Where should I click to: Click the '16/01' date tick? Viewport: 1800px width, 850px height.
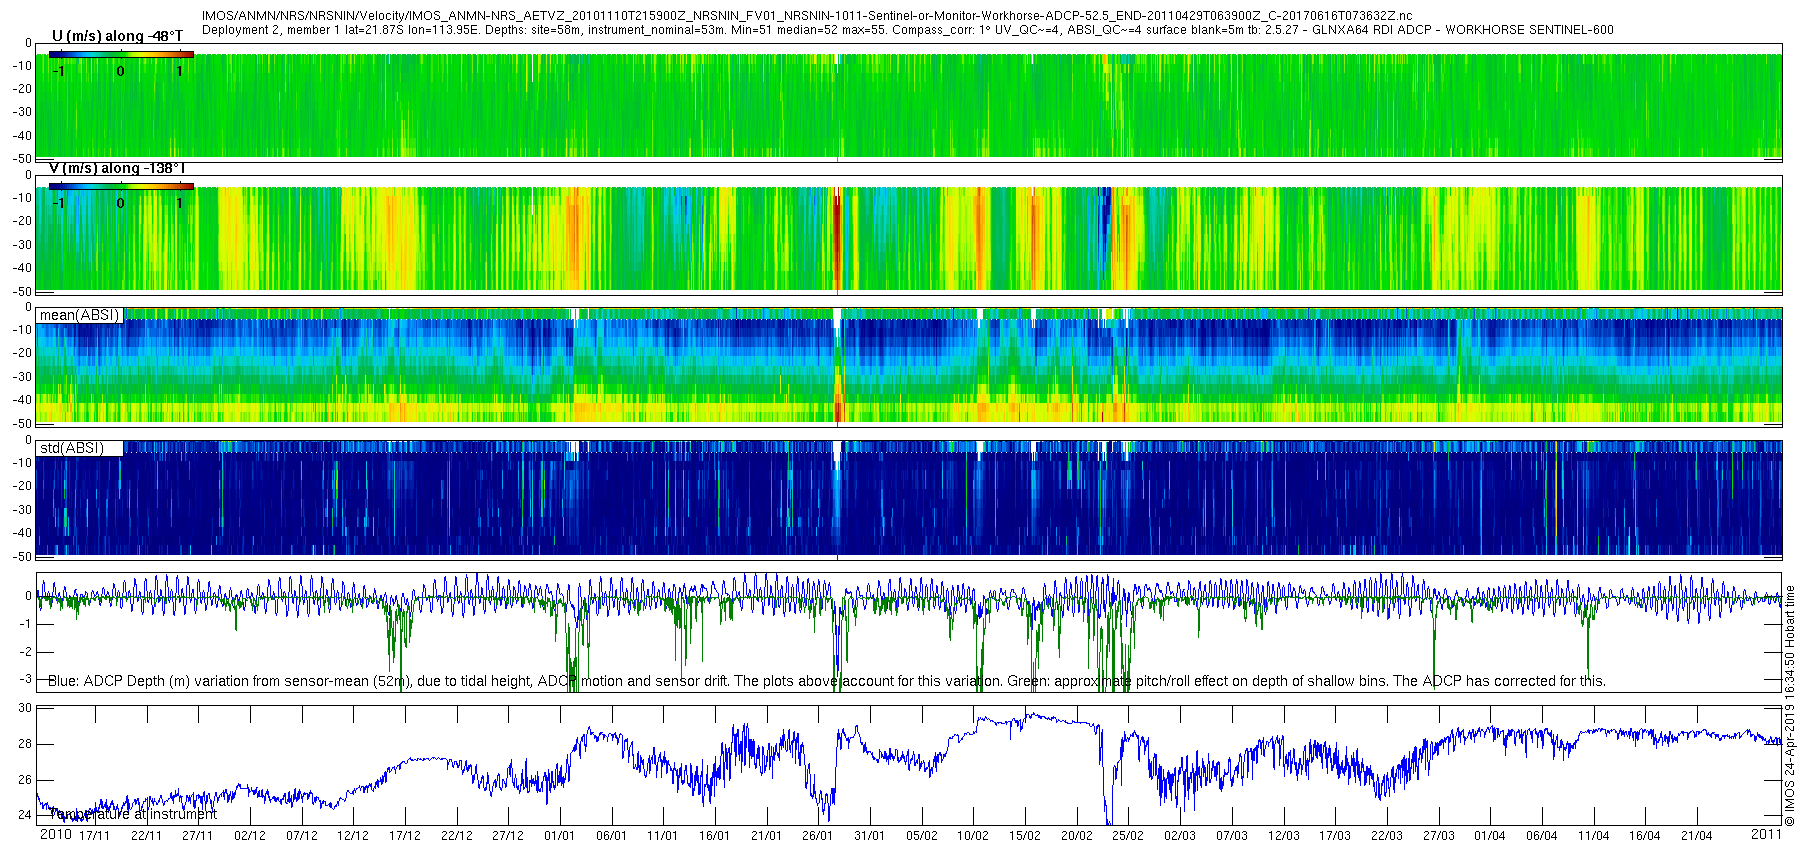coord(715,836)
